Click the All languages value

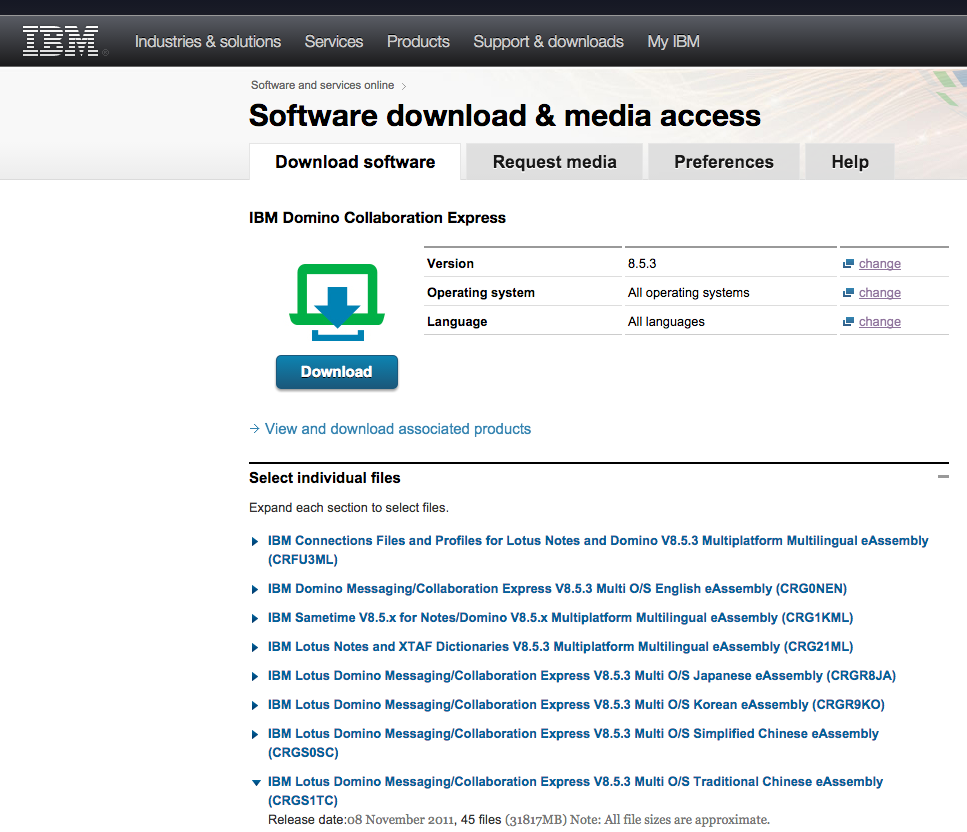pos(666,322)
